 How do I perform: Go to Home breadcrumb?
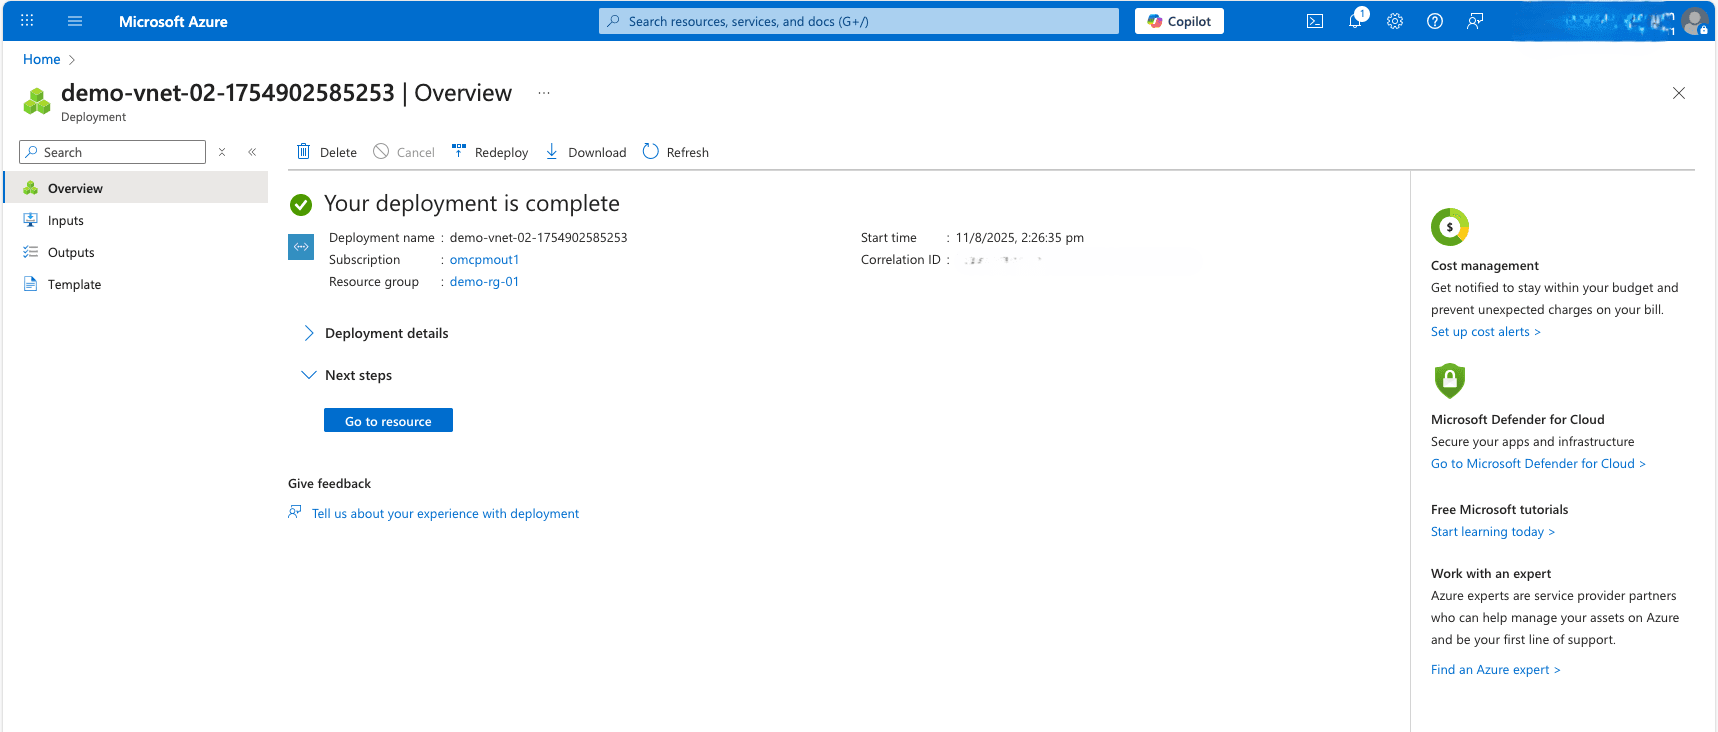(42, 59)
